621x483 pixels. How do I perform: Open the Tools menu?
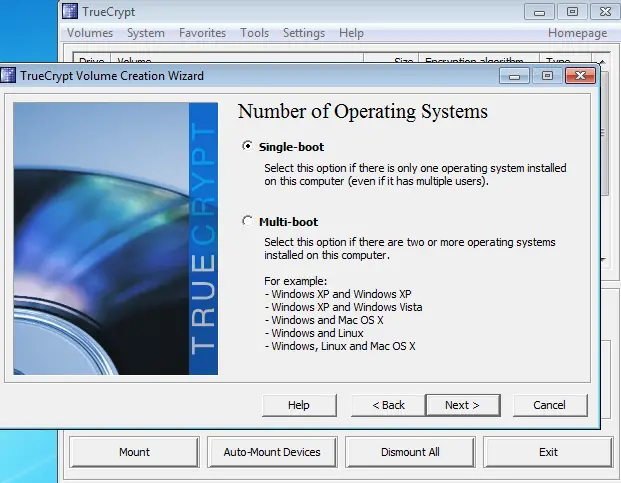[x=255, y=33]
